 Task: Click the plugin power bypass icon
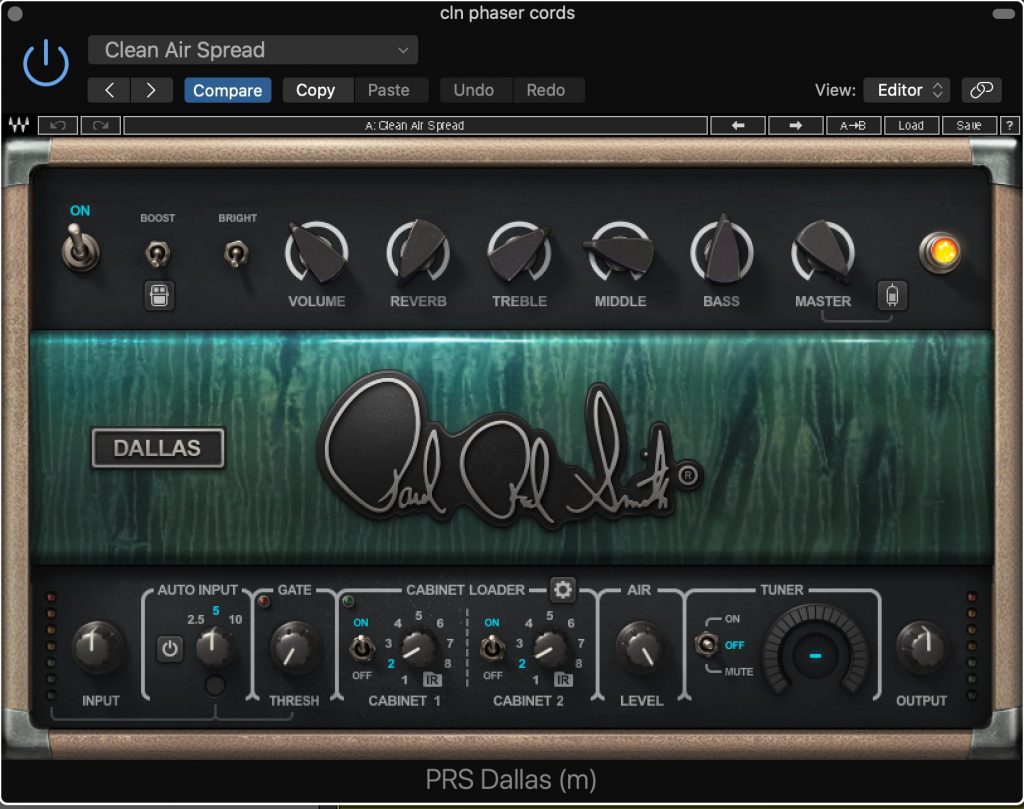[x=46, y=63]
